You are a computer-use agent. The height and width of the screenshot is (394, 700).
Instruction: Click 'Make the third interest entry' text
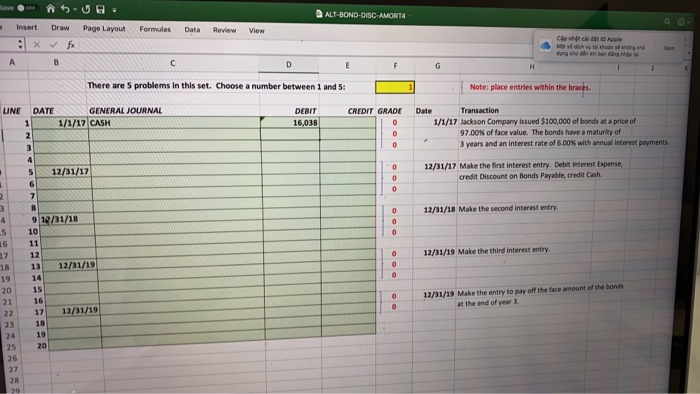(x=504, y=251)
